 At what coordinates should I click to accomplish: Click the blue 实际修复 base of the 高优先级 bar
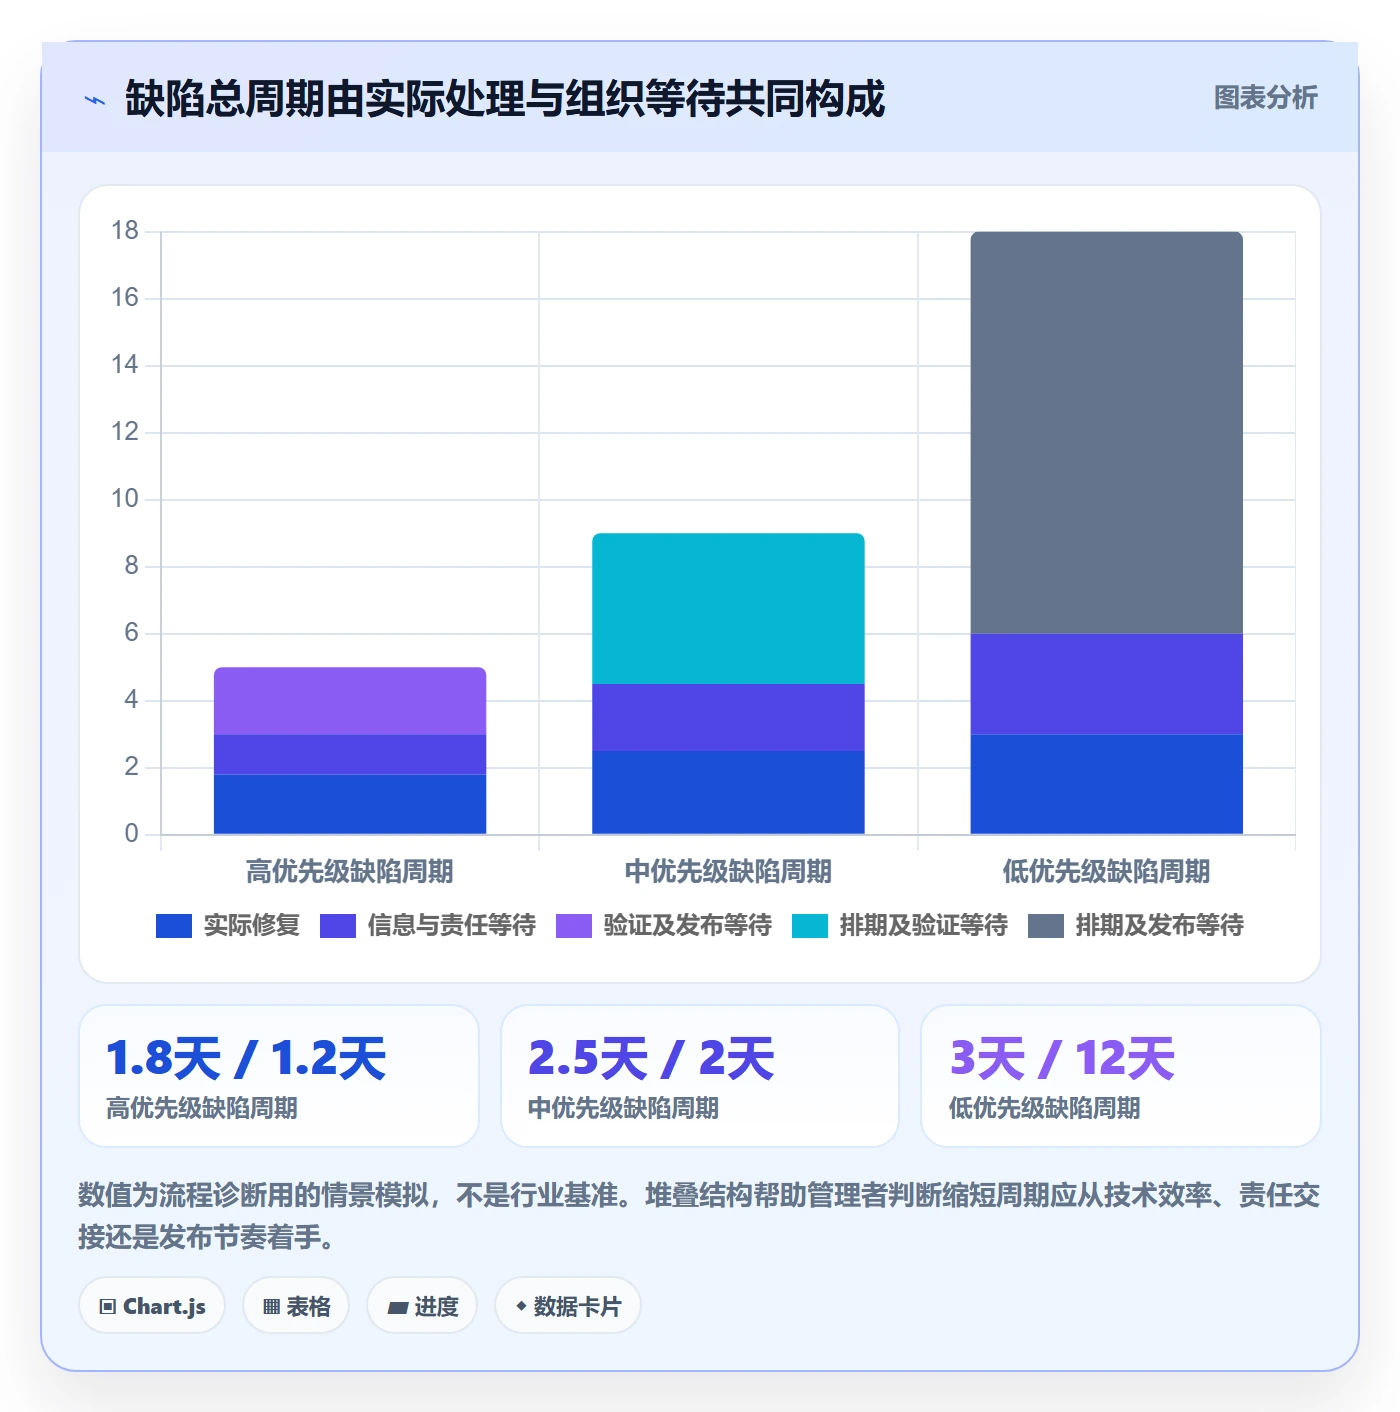[350, 804]
